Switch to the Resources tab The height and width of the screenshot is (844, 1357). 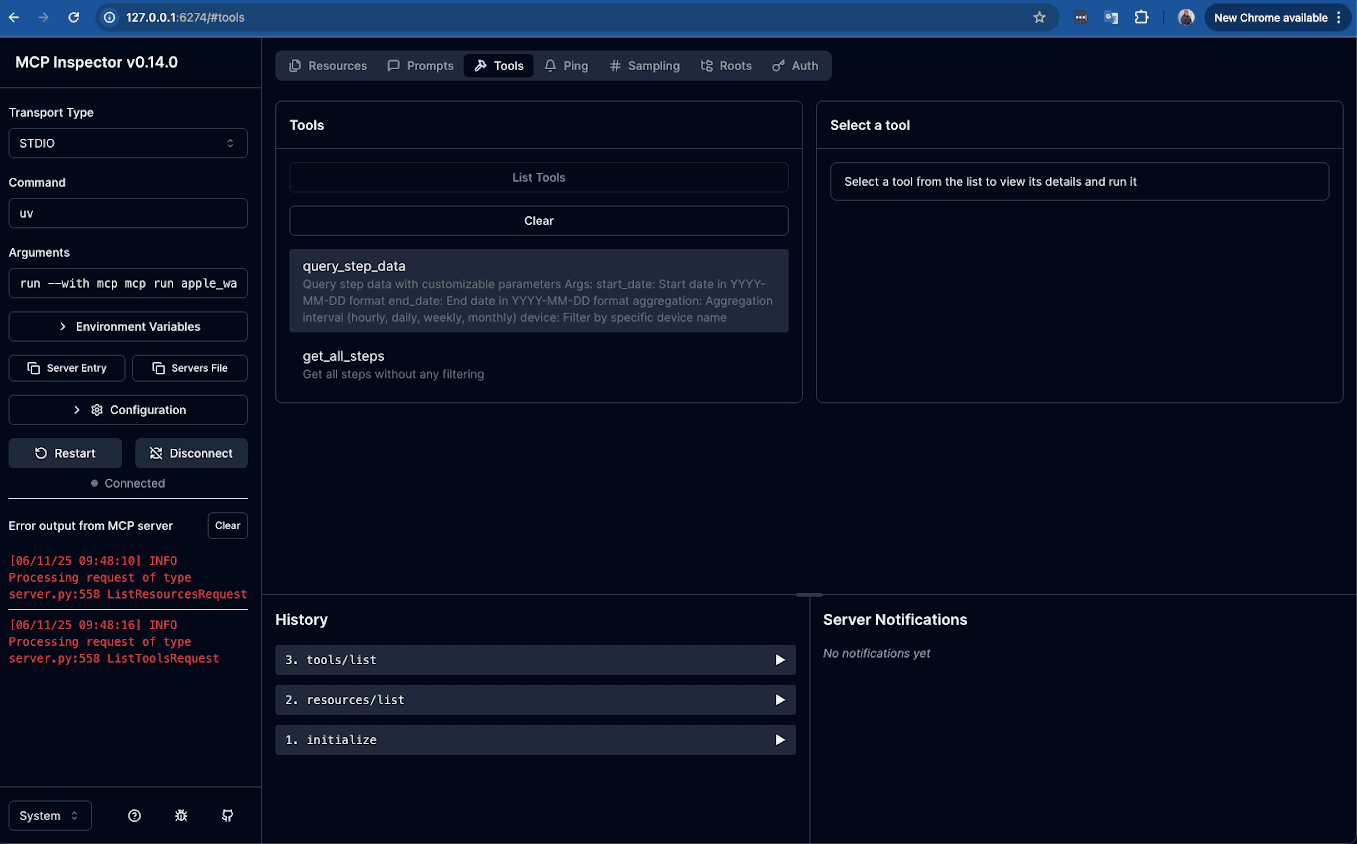point(328,66)
